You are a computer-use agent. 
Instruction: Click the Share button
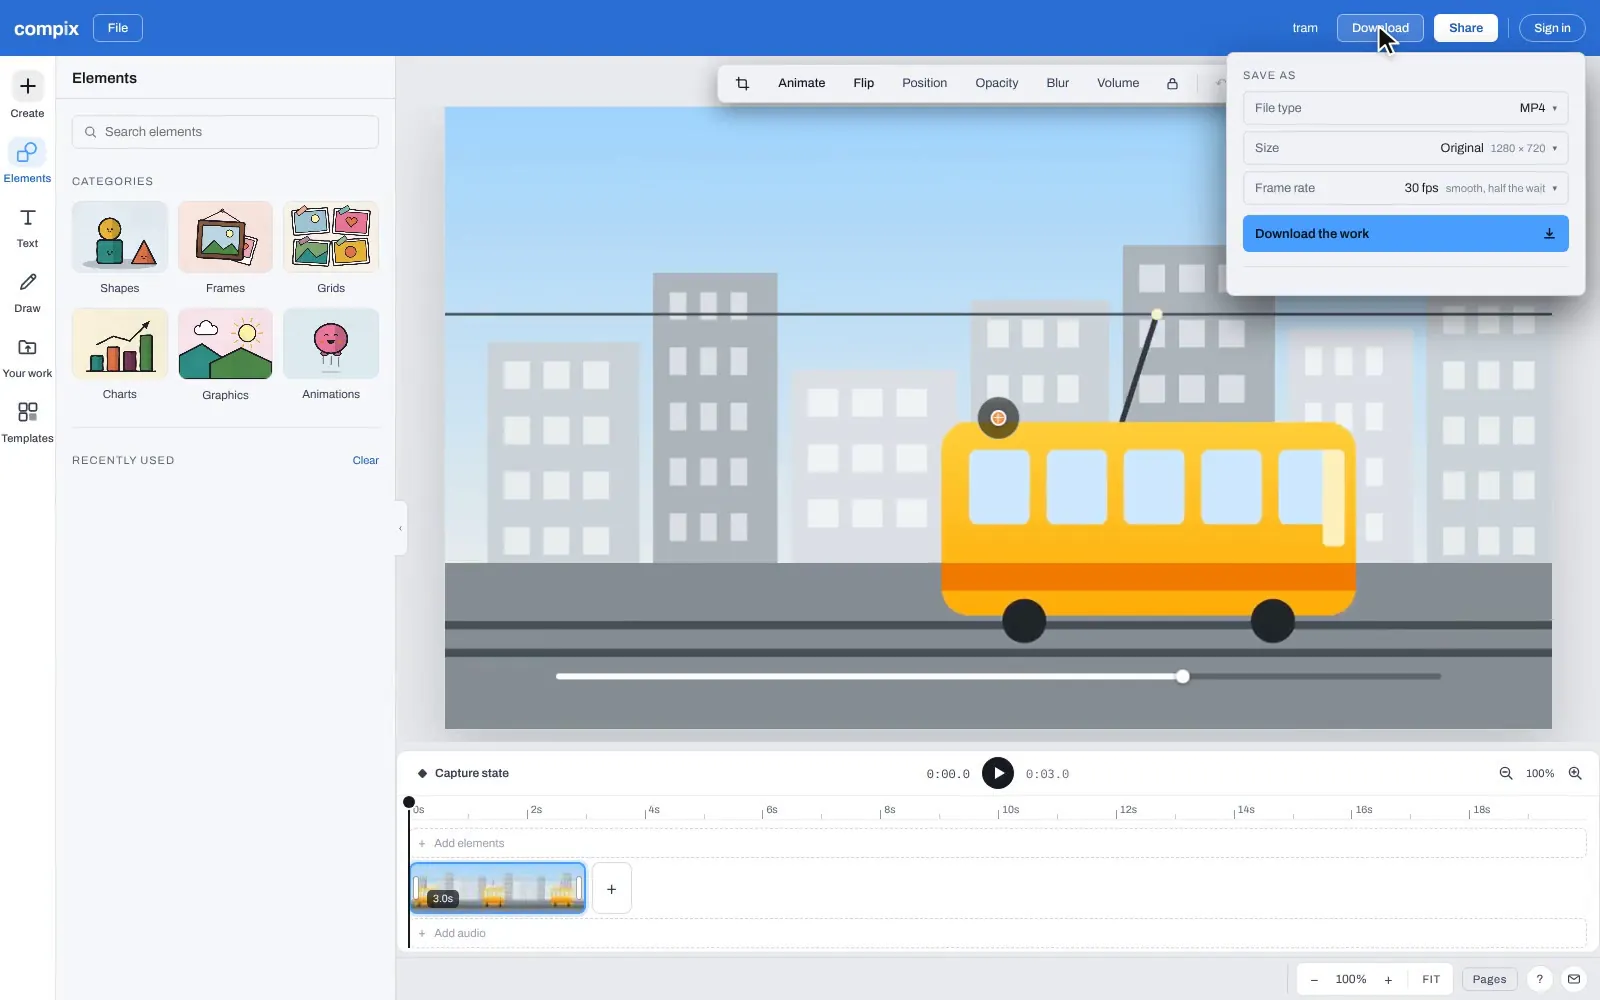point(1465,28)
